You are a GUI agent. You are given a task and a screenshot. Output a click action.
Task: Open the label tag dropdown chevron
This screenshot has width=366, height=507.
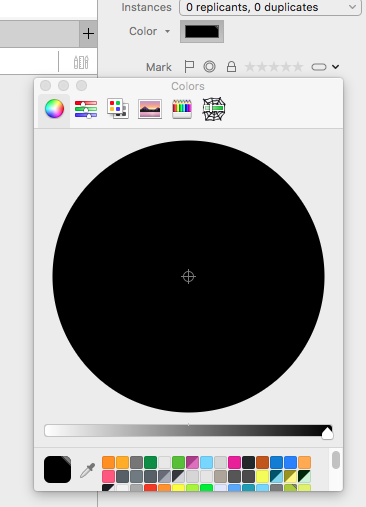335,67
